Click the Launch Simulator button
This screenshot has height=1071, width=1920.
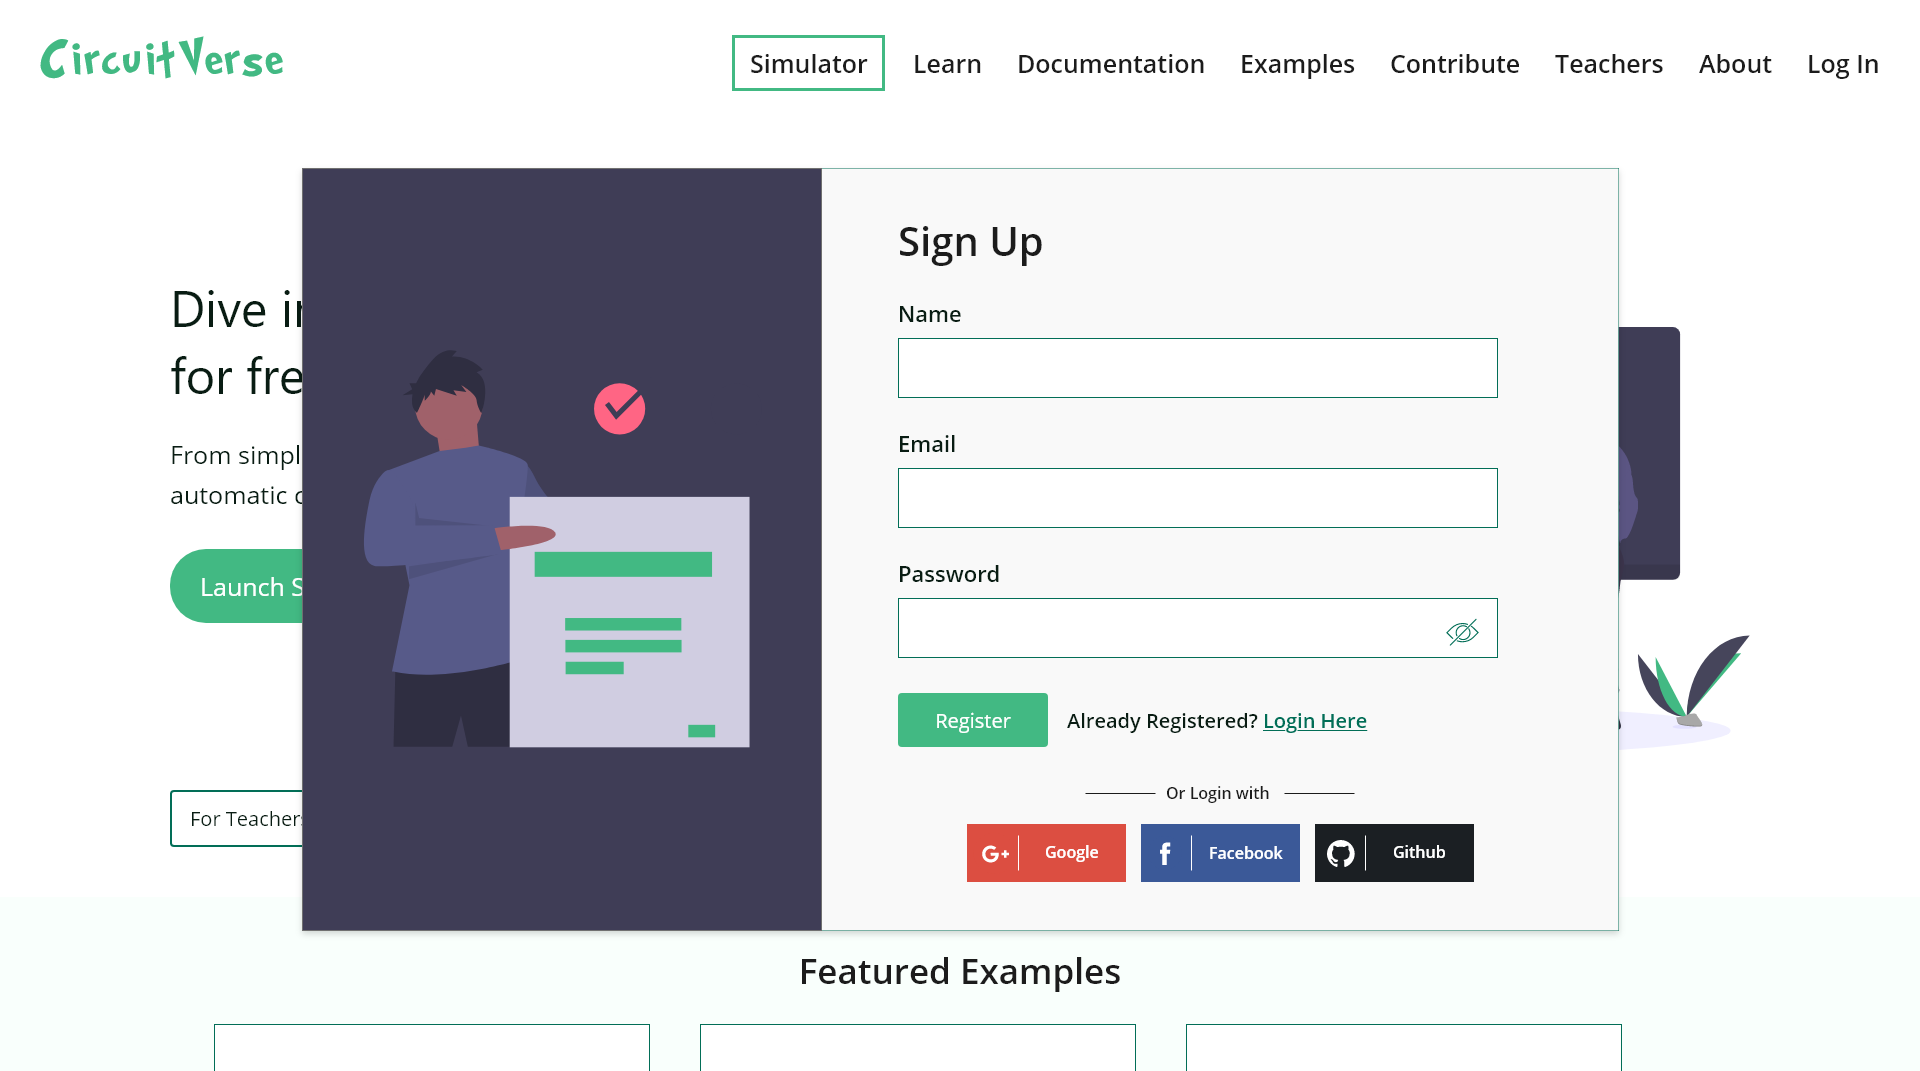pos(250,586)
